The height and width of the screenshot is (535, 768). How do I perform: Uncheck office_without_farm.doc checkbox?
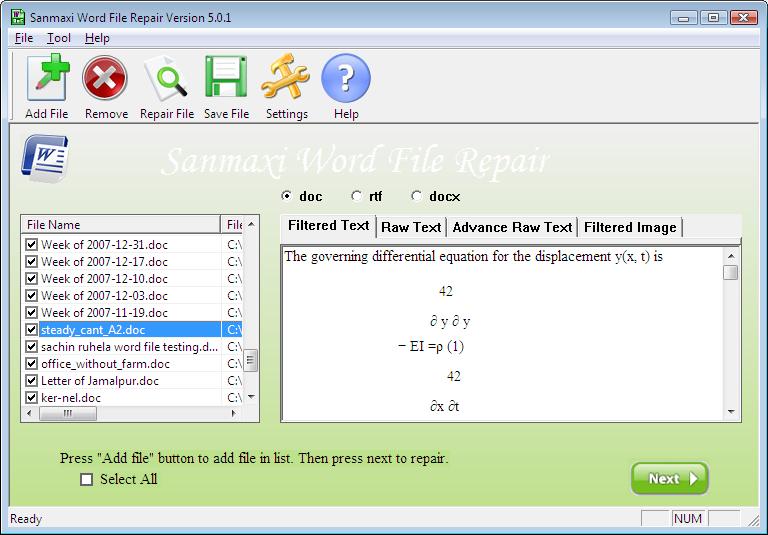pyautogui.click(x=31, y=364)
